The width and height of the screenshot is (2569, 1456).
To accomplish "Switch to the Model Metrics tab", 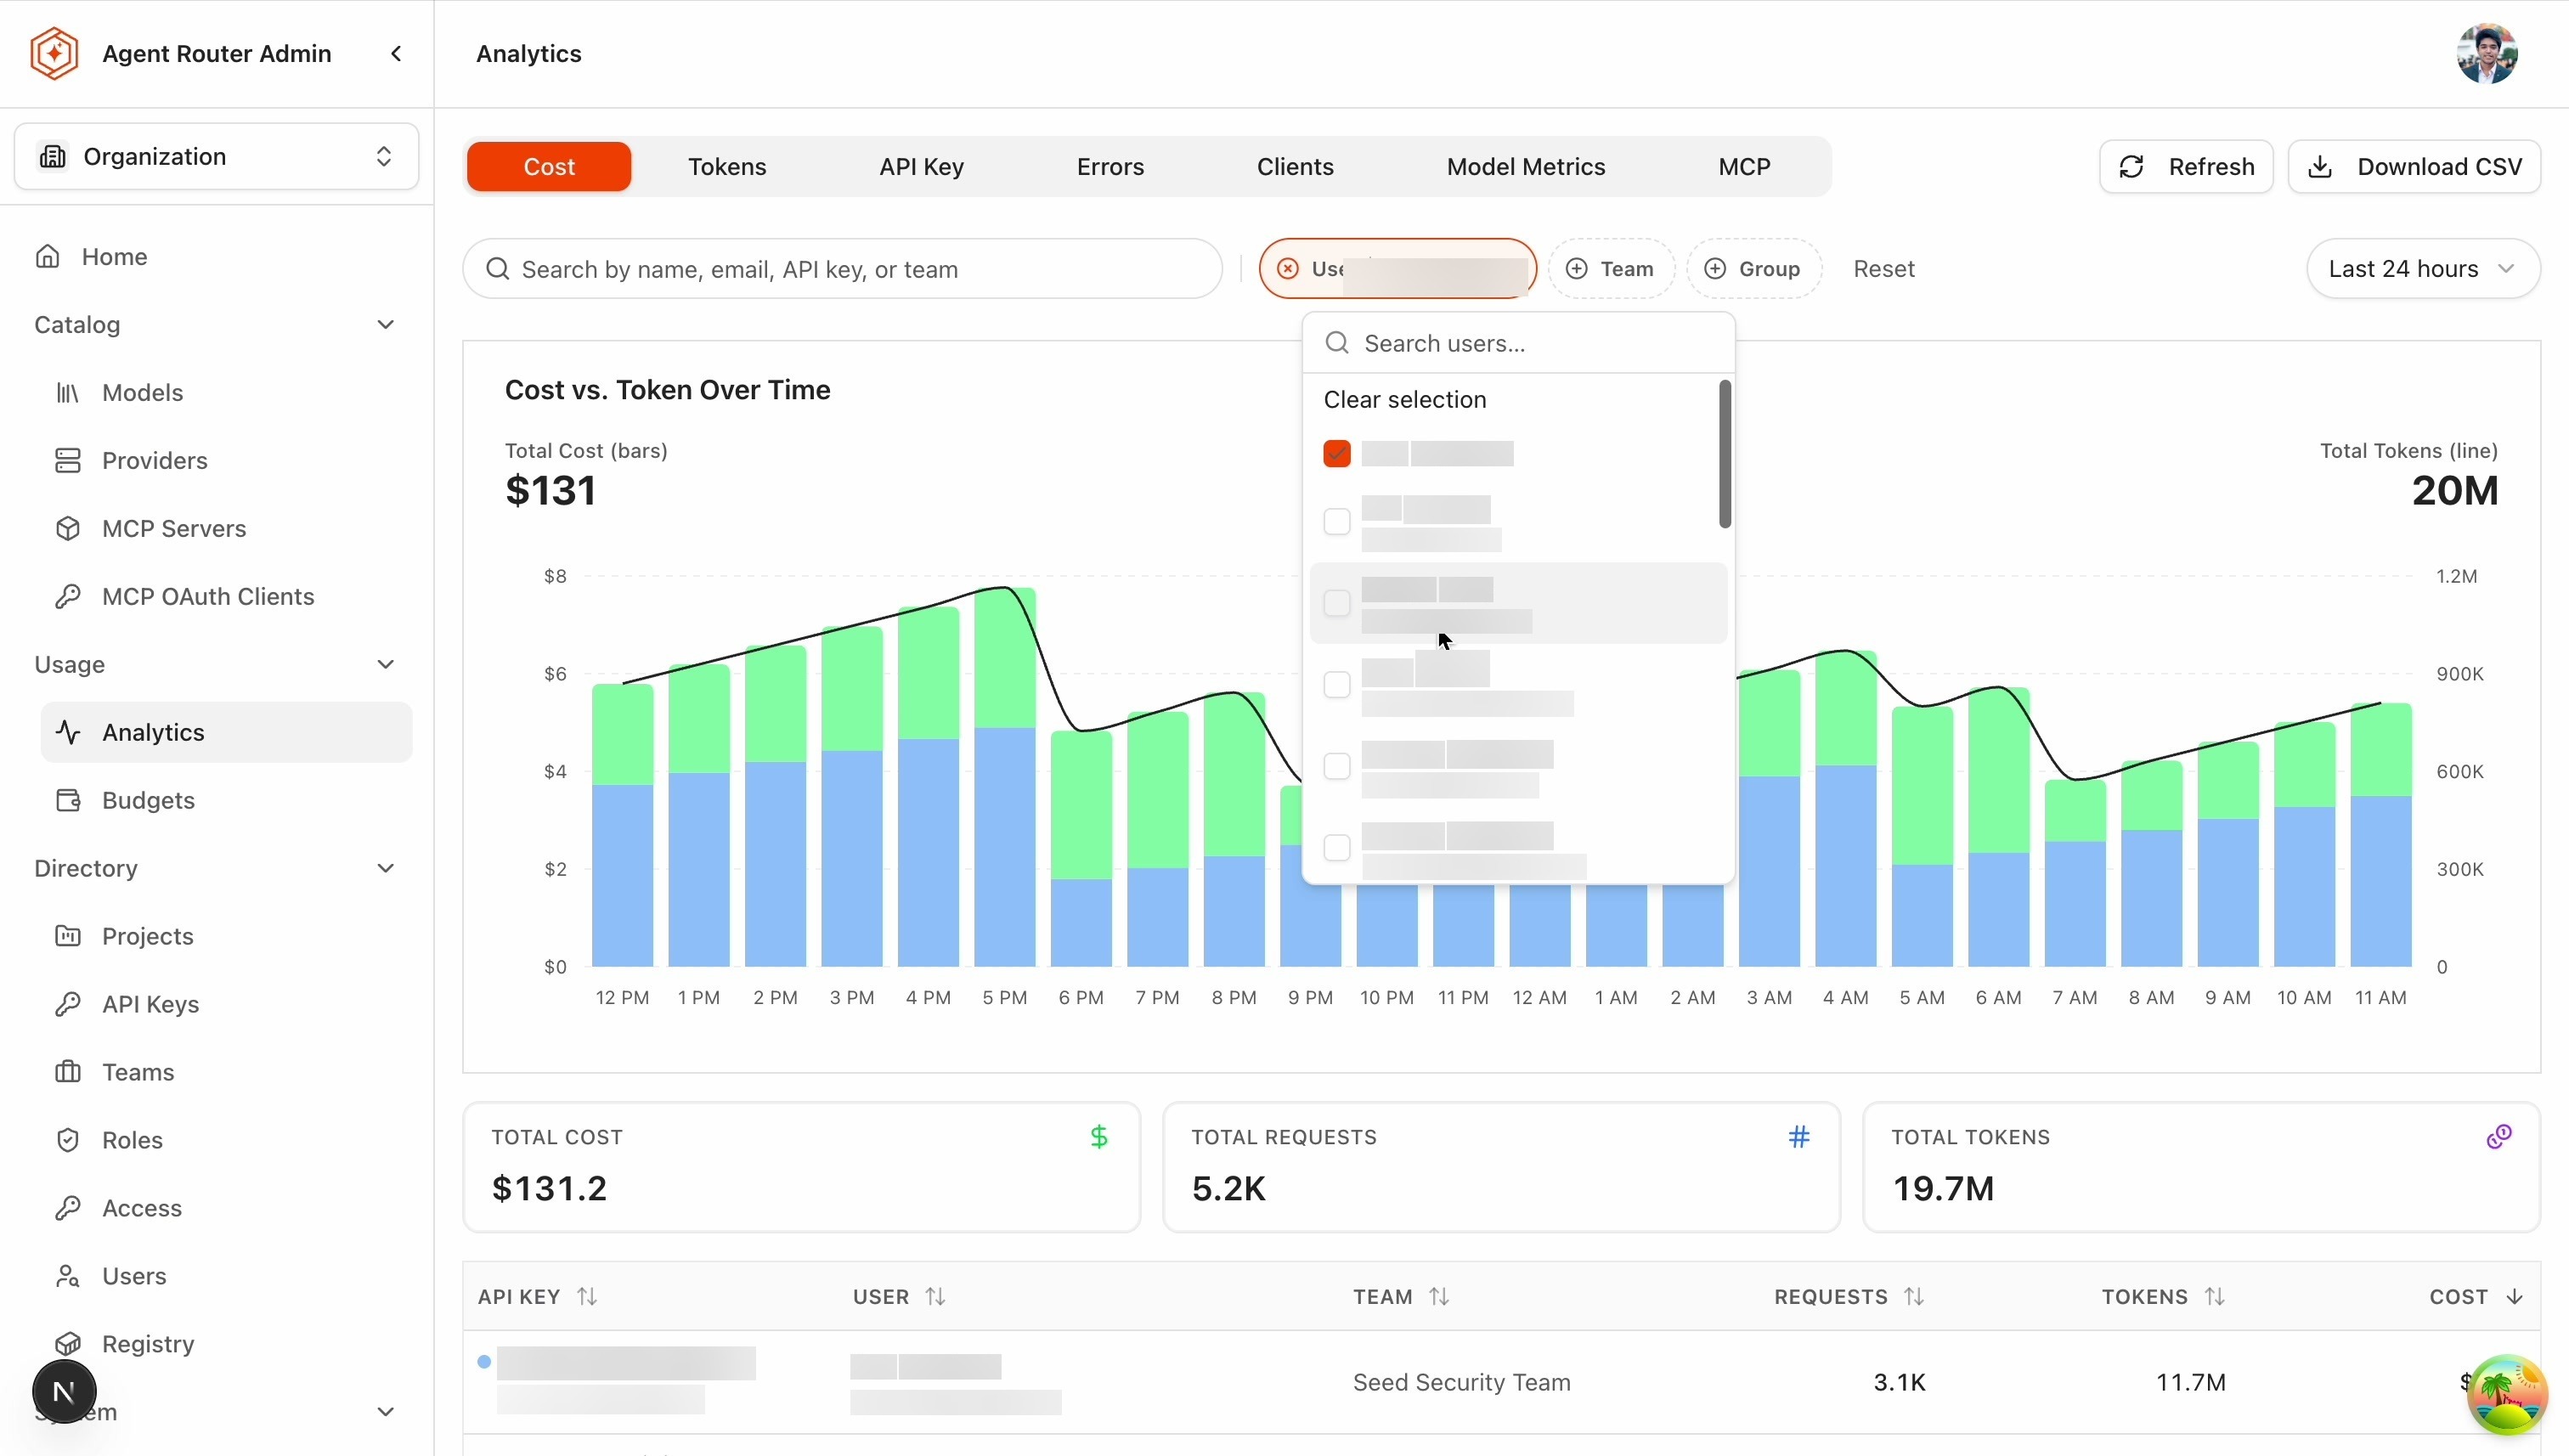I will 1526,166.
